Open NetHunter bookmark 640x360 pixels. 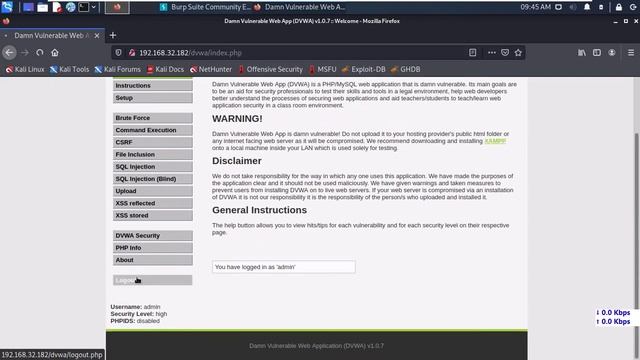211,69
